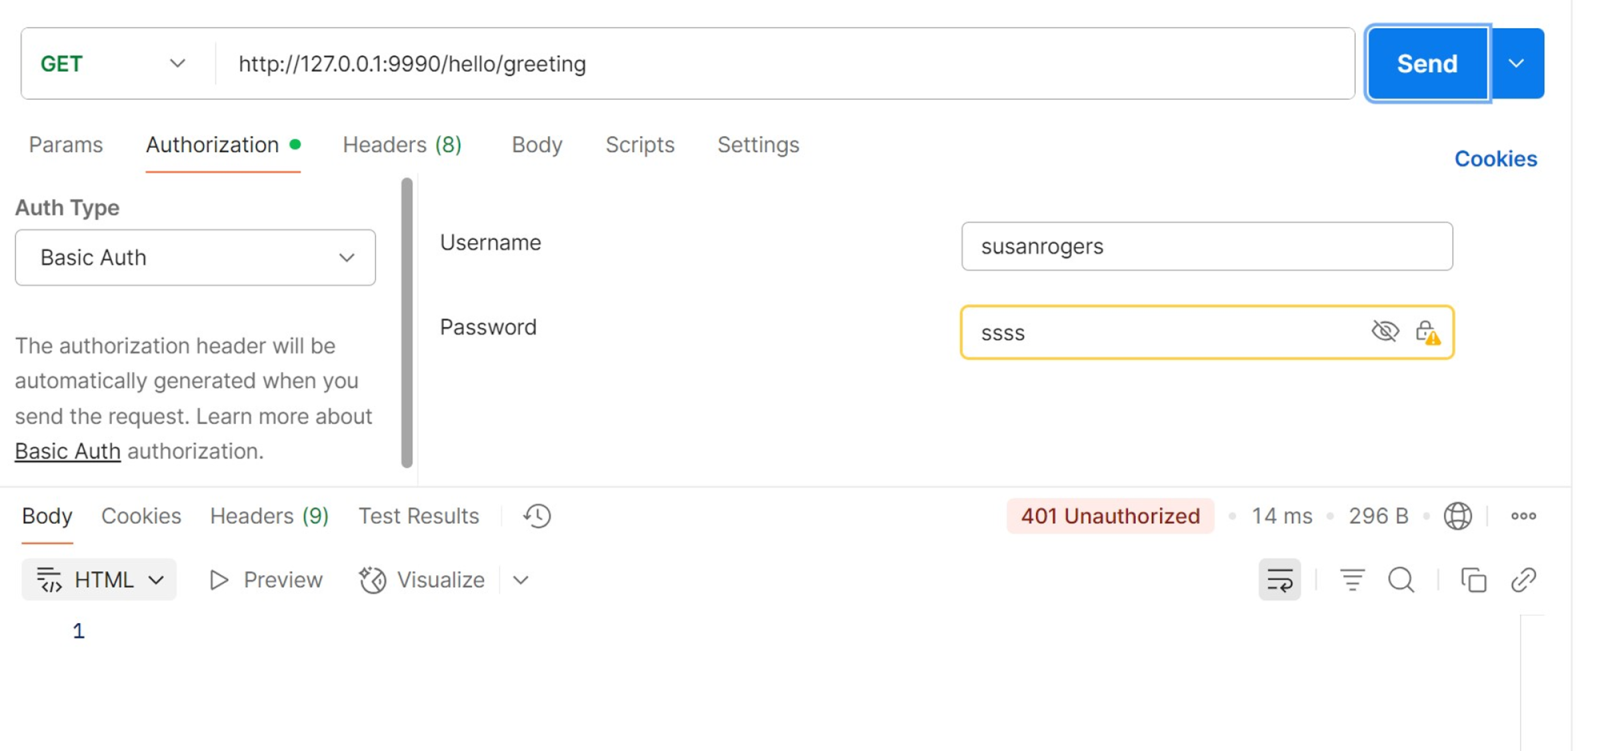Click the response history clock icon
Viewport: 1600px width, 751px height.
tap(537, 516)
